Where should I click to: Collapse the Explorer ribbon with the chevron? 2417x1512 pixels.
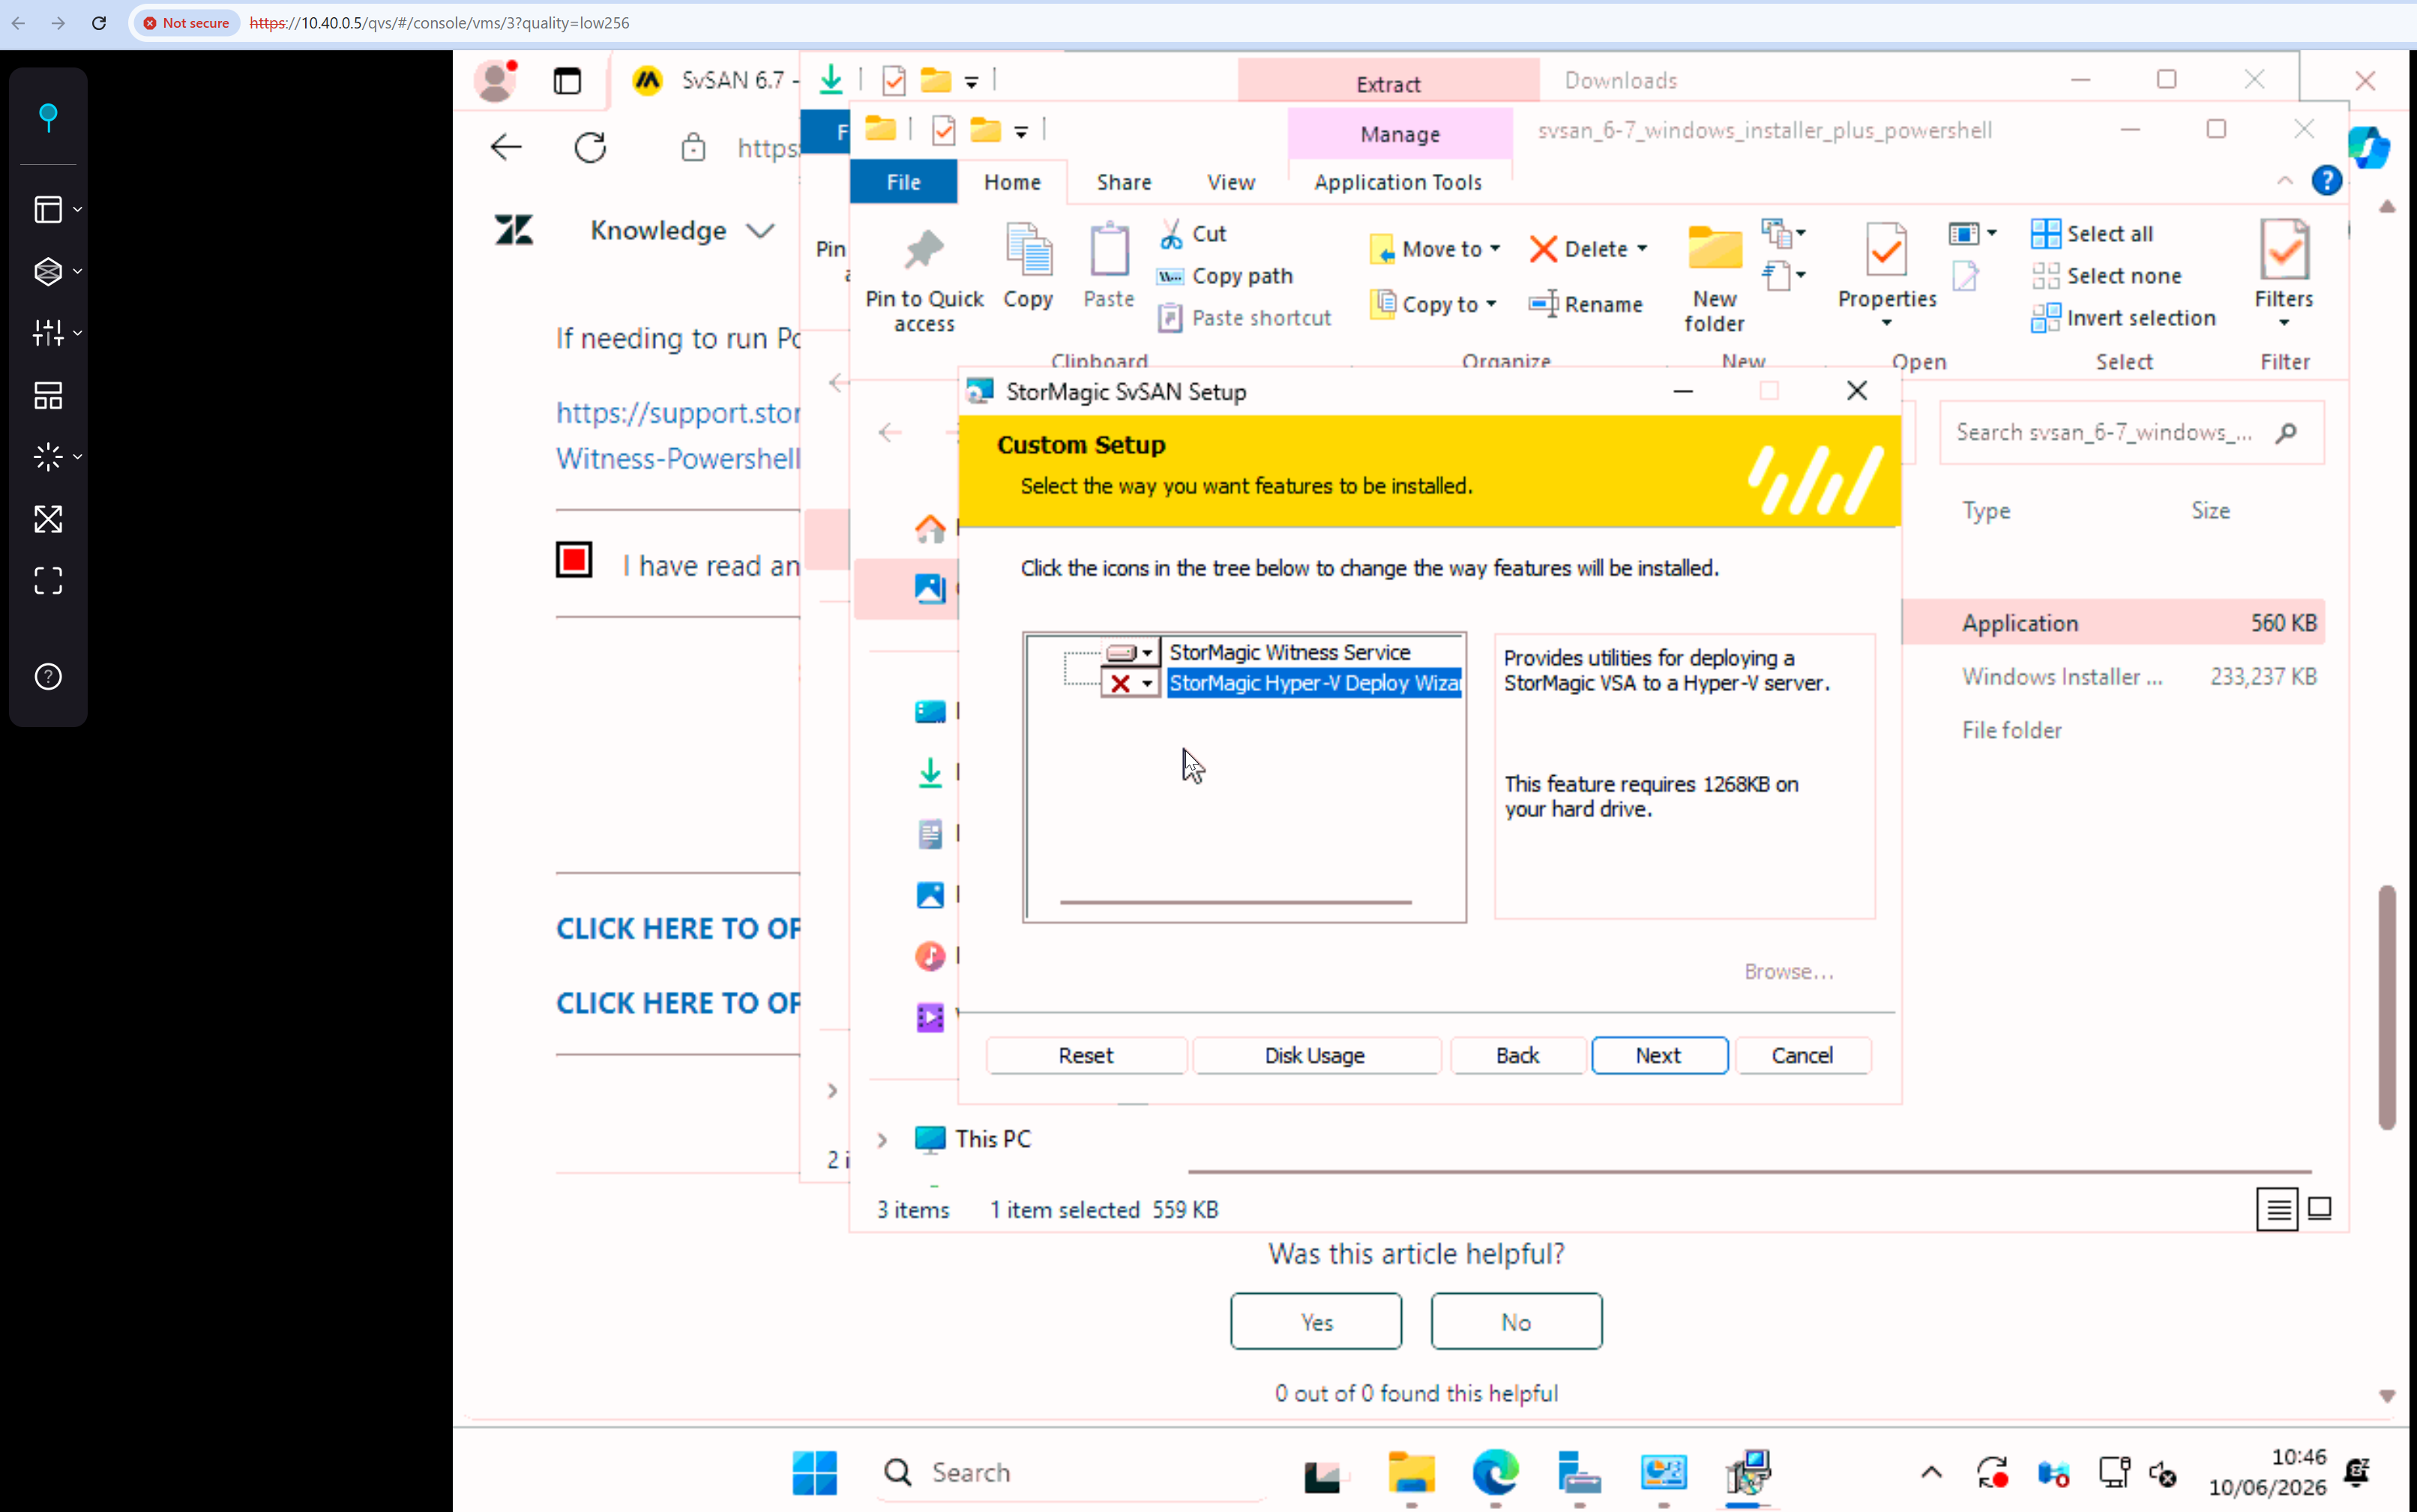coord(2284,181)
